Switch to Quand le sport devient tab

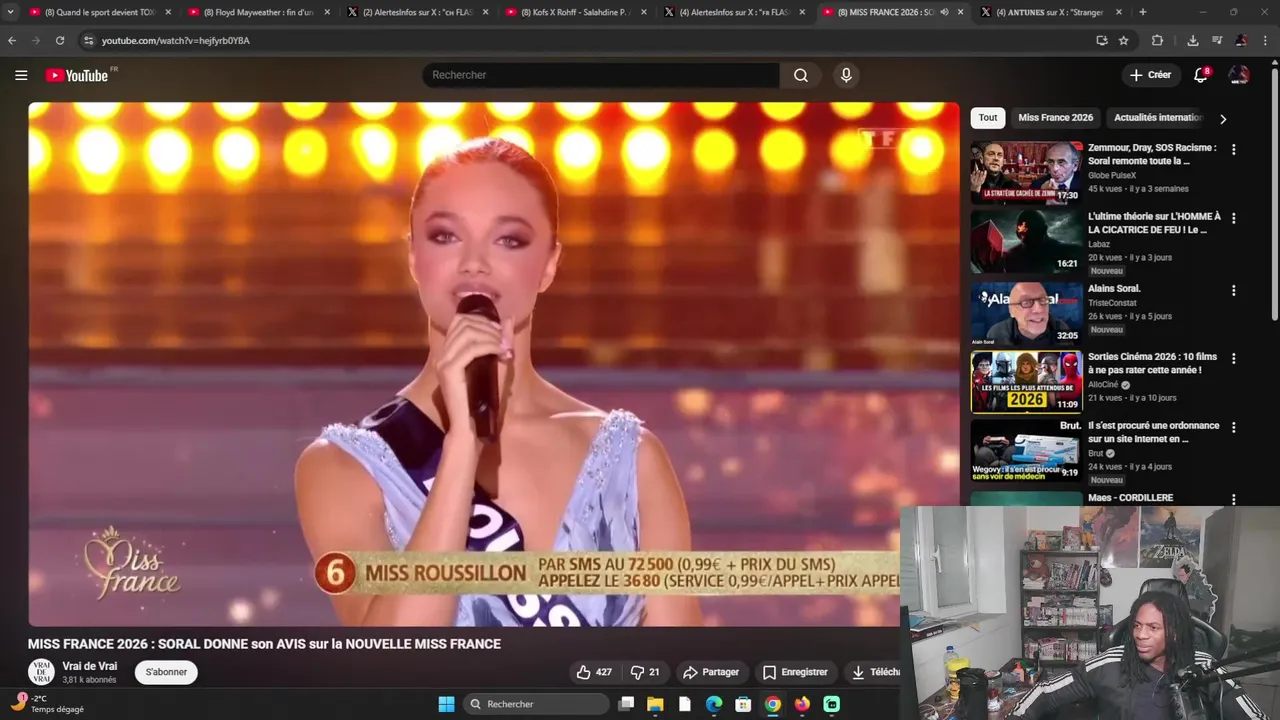click(x=98, y=12)
